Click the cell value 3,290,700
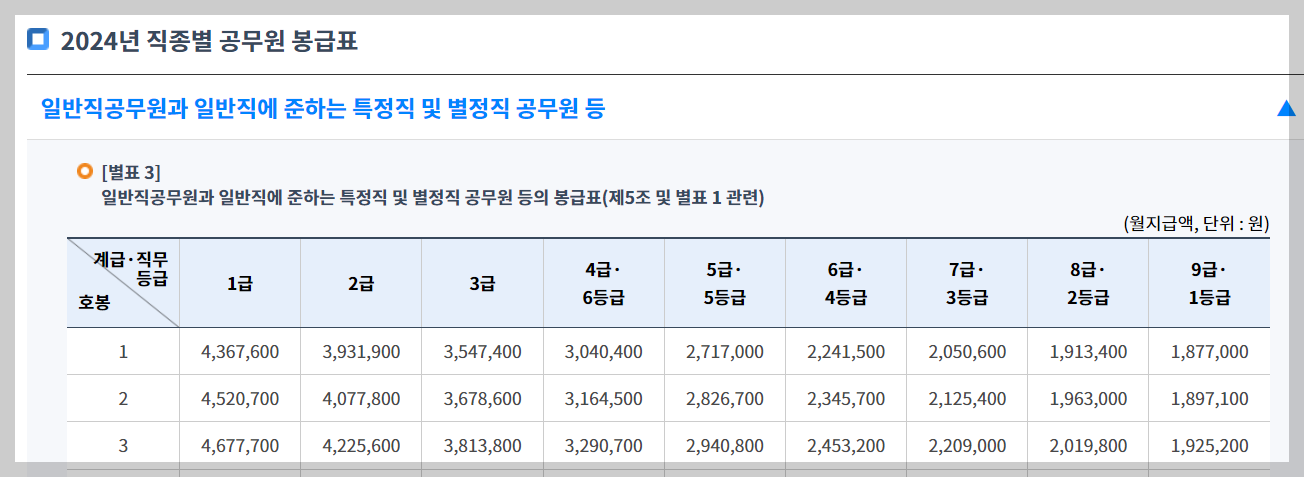The height and width of the screenshot is (477, 1304). (604, 446)
